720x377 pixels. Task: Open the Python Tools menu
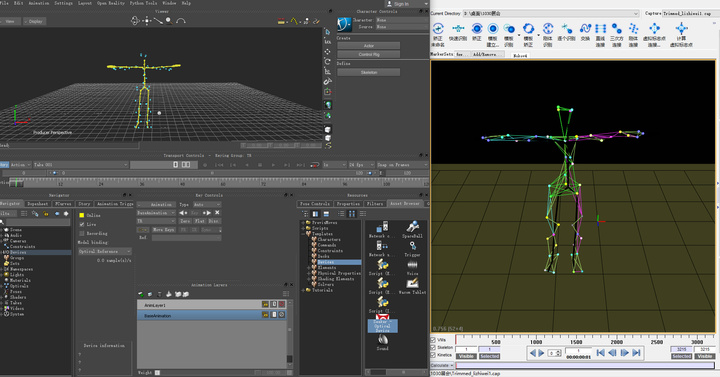tap(143, 3)
